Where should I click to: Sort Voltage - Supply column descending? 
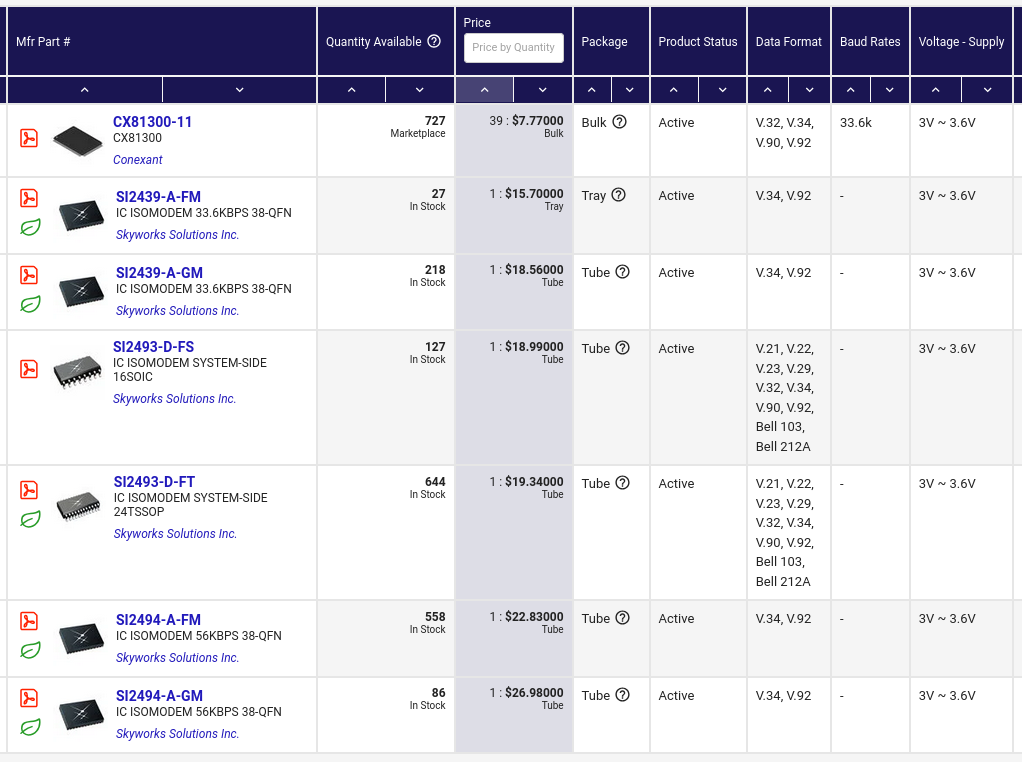coord(988,90)
